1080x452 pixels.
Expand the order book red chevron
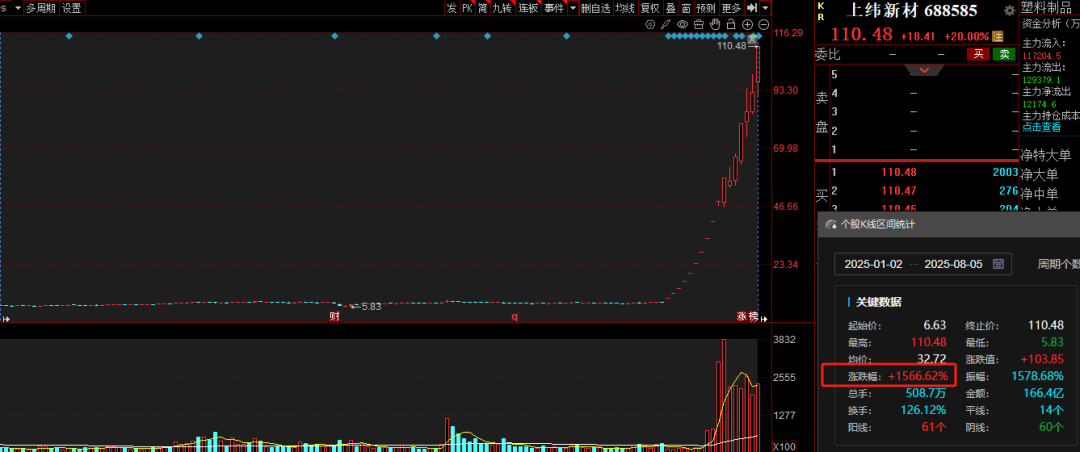pyautogui.click(x=924, y=70)
